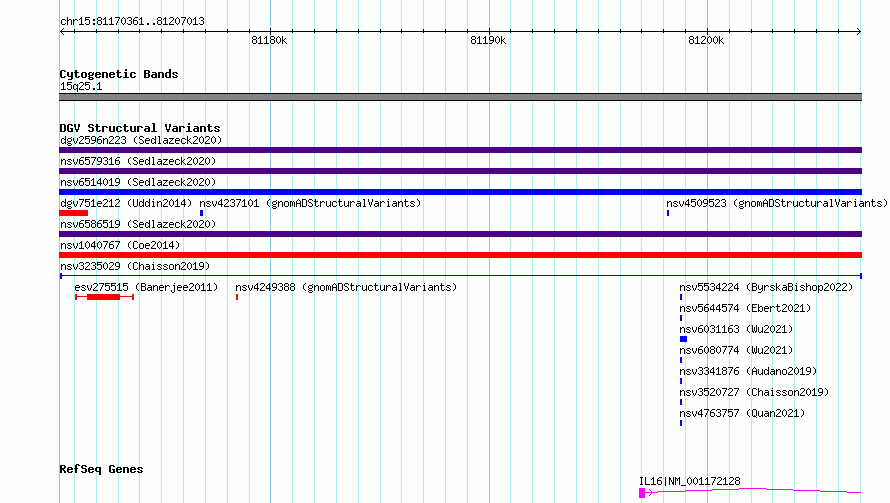
Task: Open variant nsv4249388 (gnomADStructuralVariants) label
Action: coord(346,287)
